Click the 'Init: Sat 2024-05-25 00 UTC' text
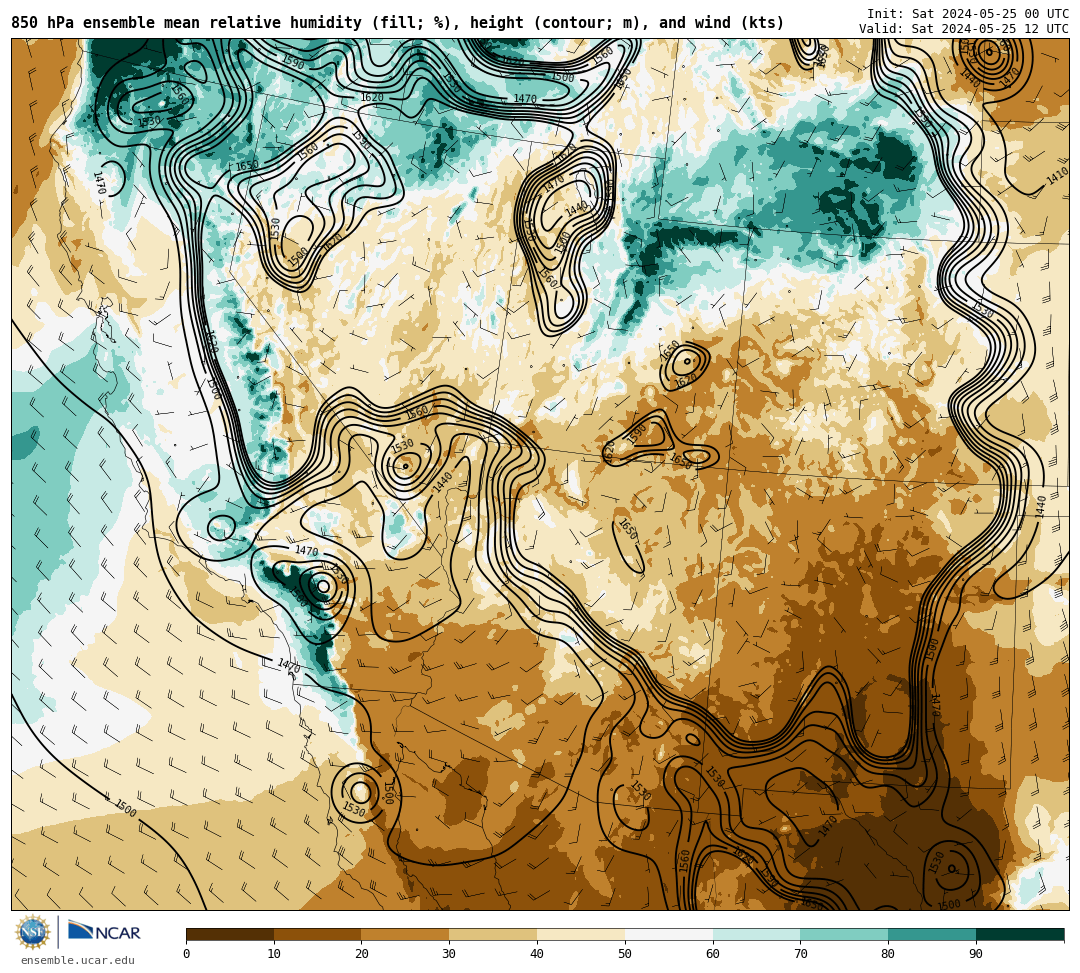This screenshot has height=973, width=1080. tap(968, 14)
